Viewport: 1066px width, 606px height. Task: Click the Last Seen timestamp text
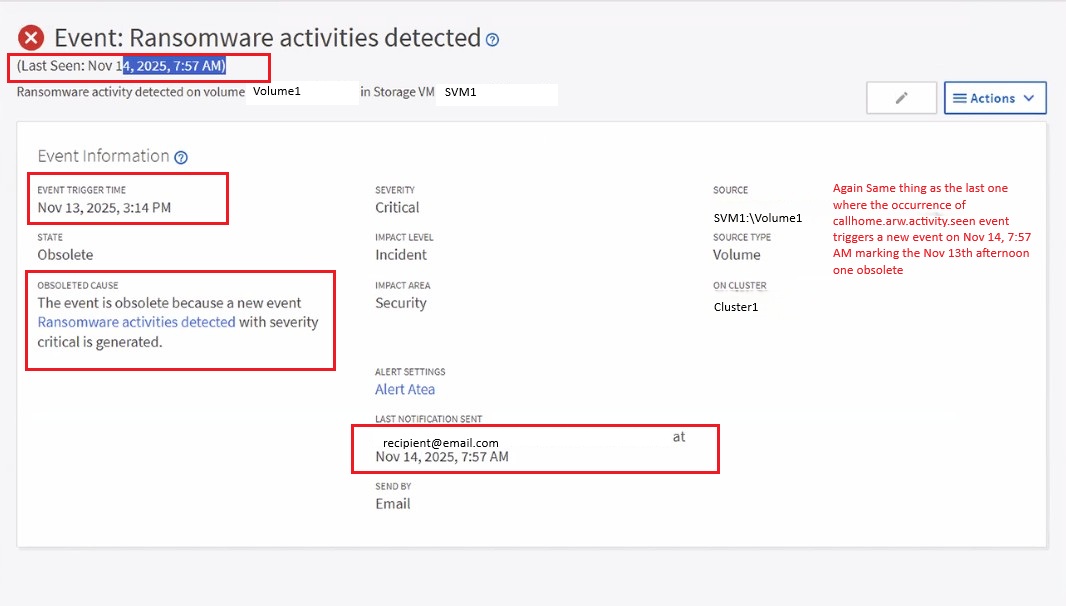click(121, 66)
